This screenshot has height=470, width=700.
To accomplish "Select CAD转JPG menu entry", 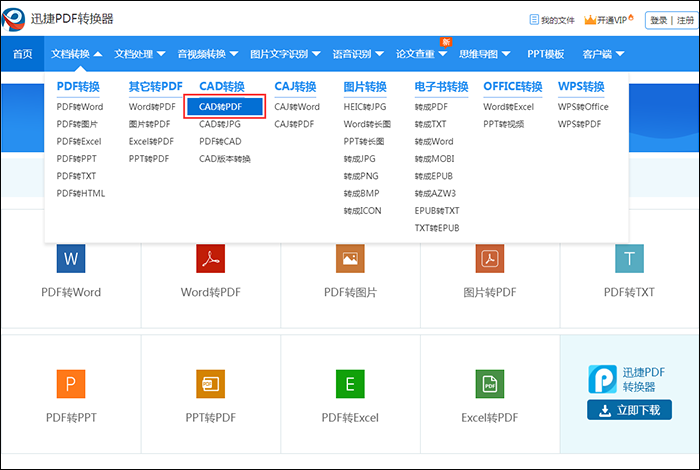I will coord(220,124).
